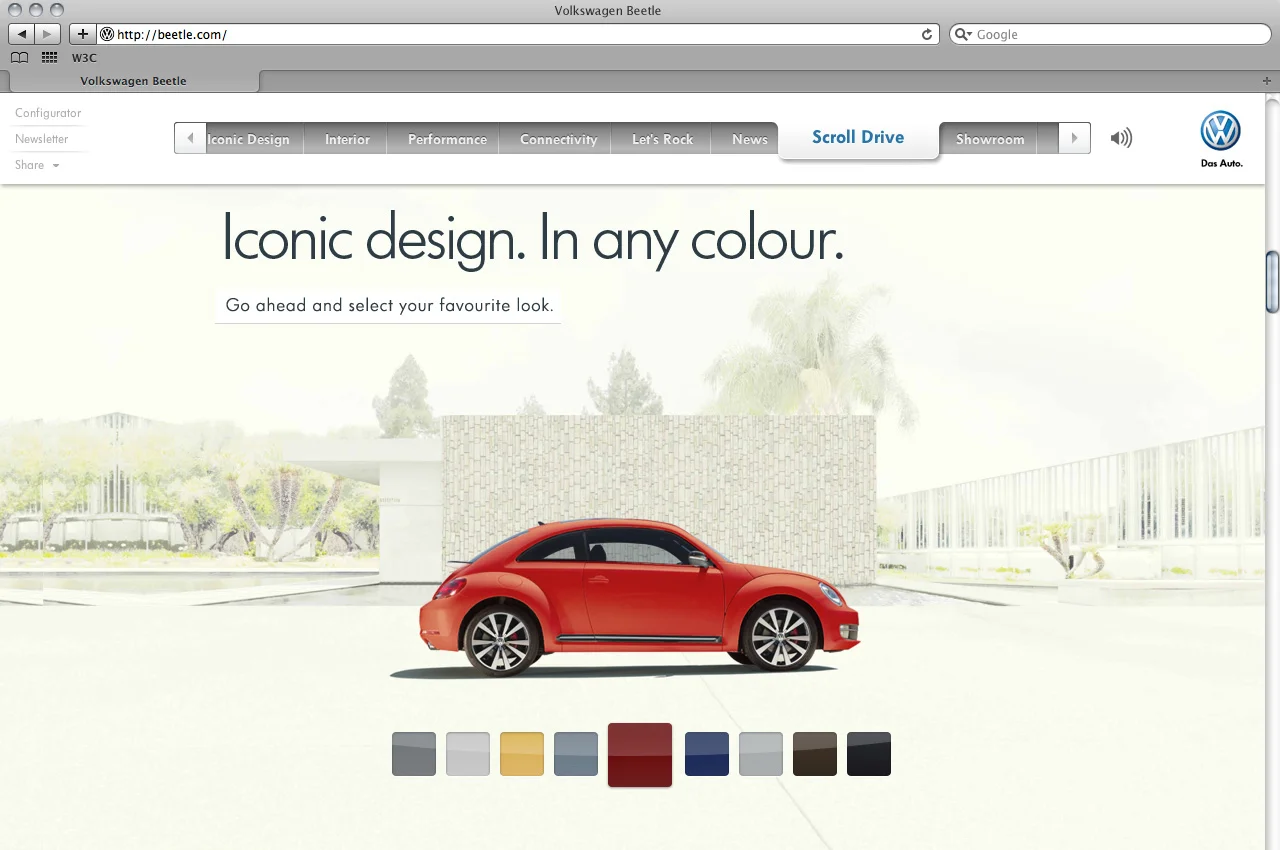Open the Google search magnifier dropdown

[x=963, y=34]
